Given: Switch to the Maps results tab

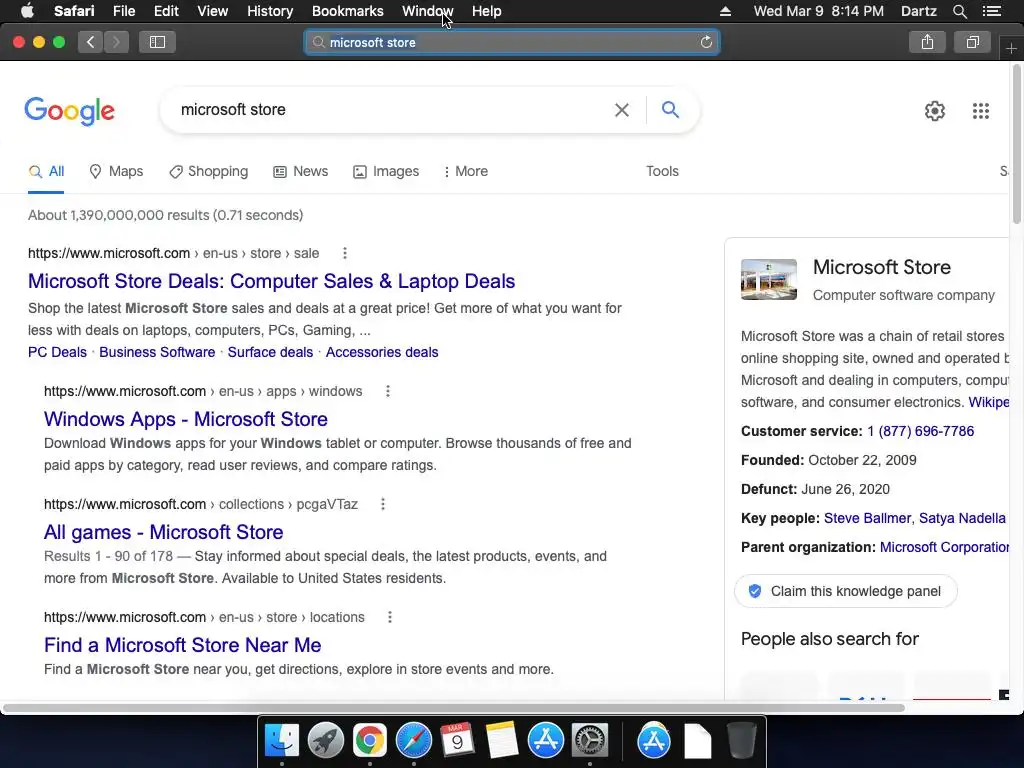Looking at the screenshot, I should [x=116, y=171].
